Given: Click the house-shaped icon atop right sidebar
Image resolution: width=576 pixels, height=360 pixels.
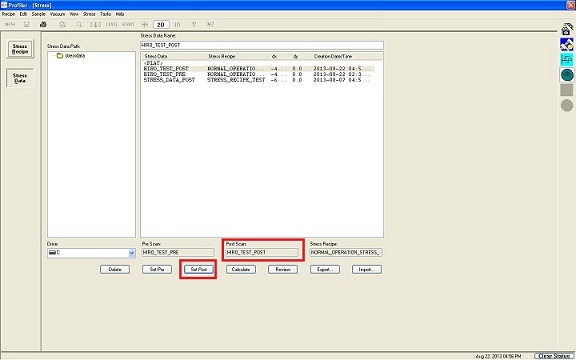Looking at the screenshot, I should coord(567,29).
